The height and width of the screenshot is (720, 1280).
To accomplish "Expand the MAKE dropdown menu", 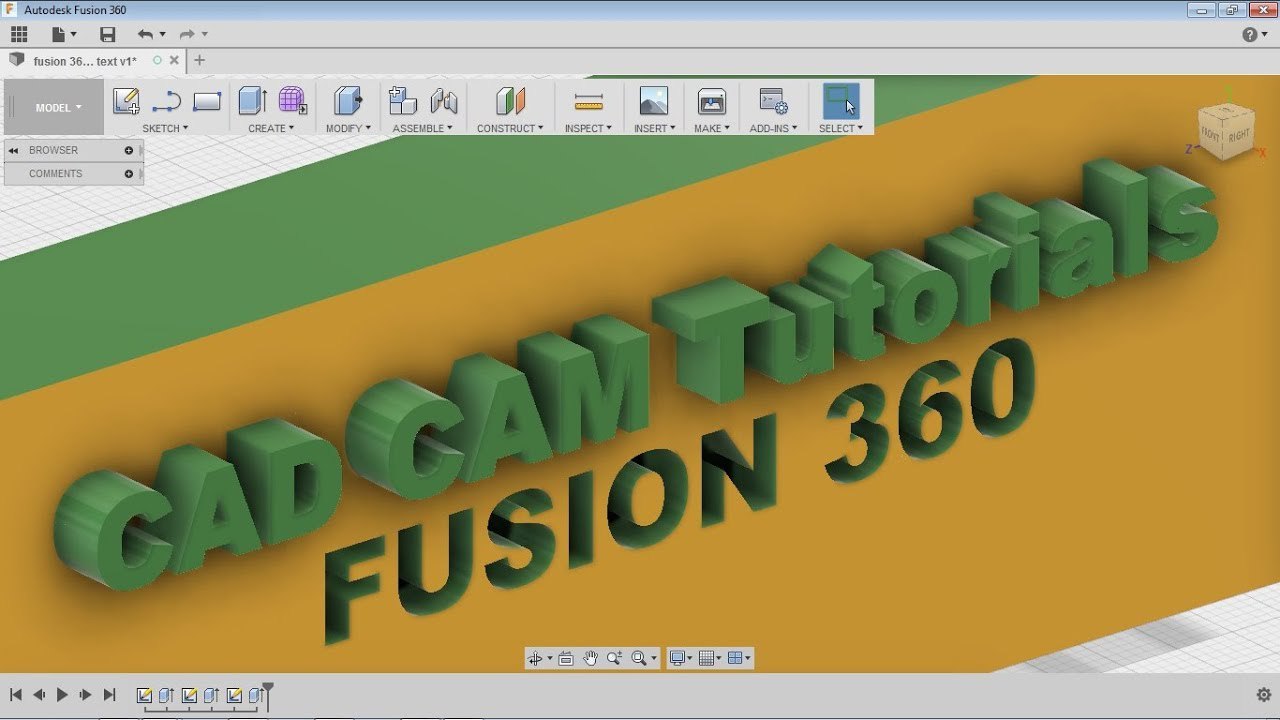I will pos(712,128).
